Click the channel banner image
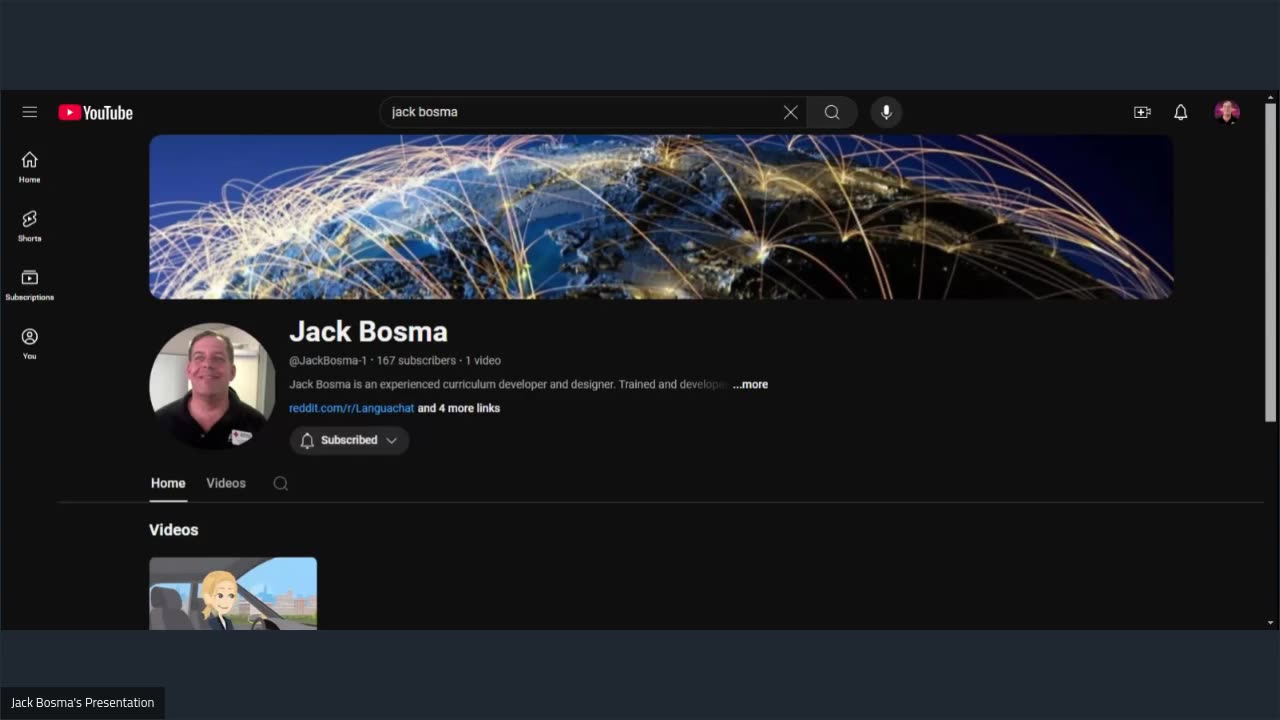1280x720 pixels. click(661, 217)
